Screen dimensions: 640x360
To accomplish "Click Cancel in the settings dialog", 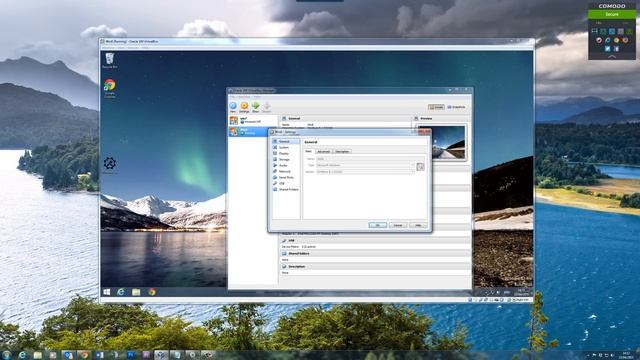I will pos(398,225).
